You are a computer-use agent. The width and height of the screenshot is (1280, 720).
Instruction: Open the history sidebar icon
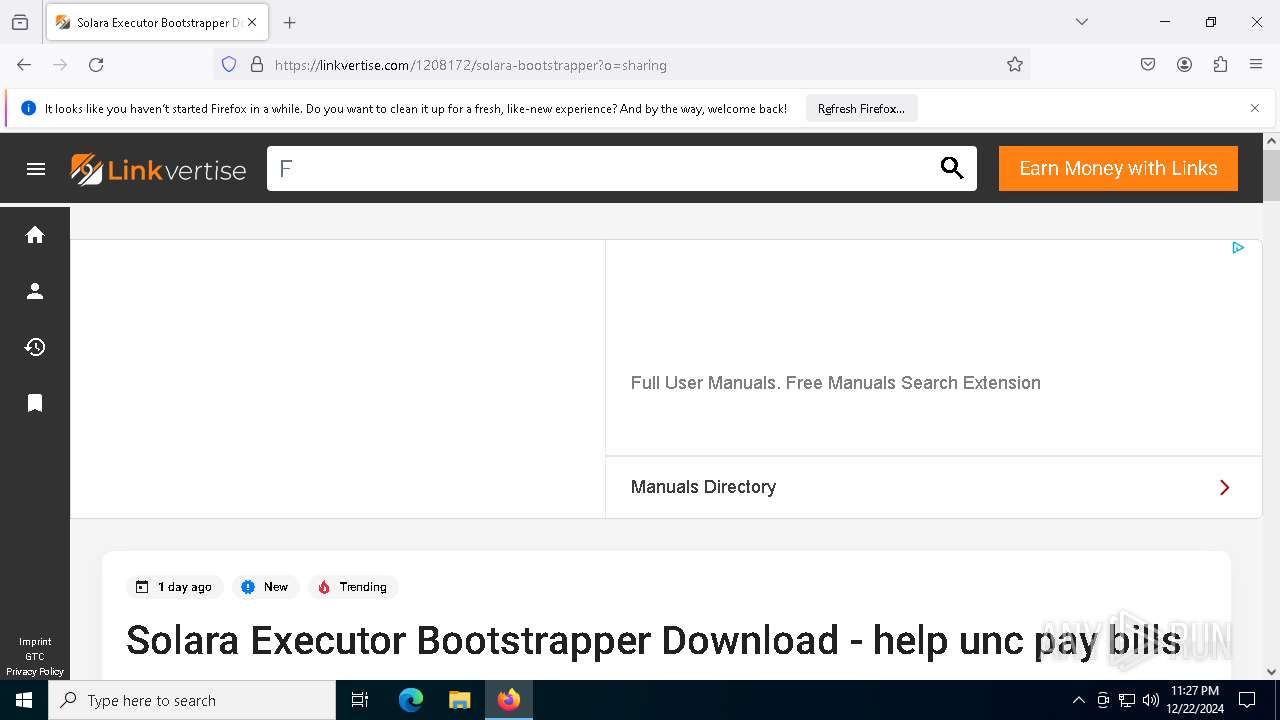35,347
